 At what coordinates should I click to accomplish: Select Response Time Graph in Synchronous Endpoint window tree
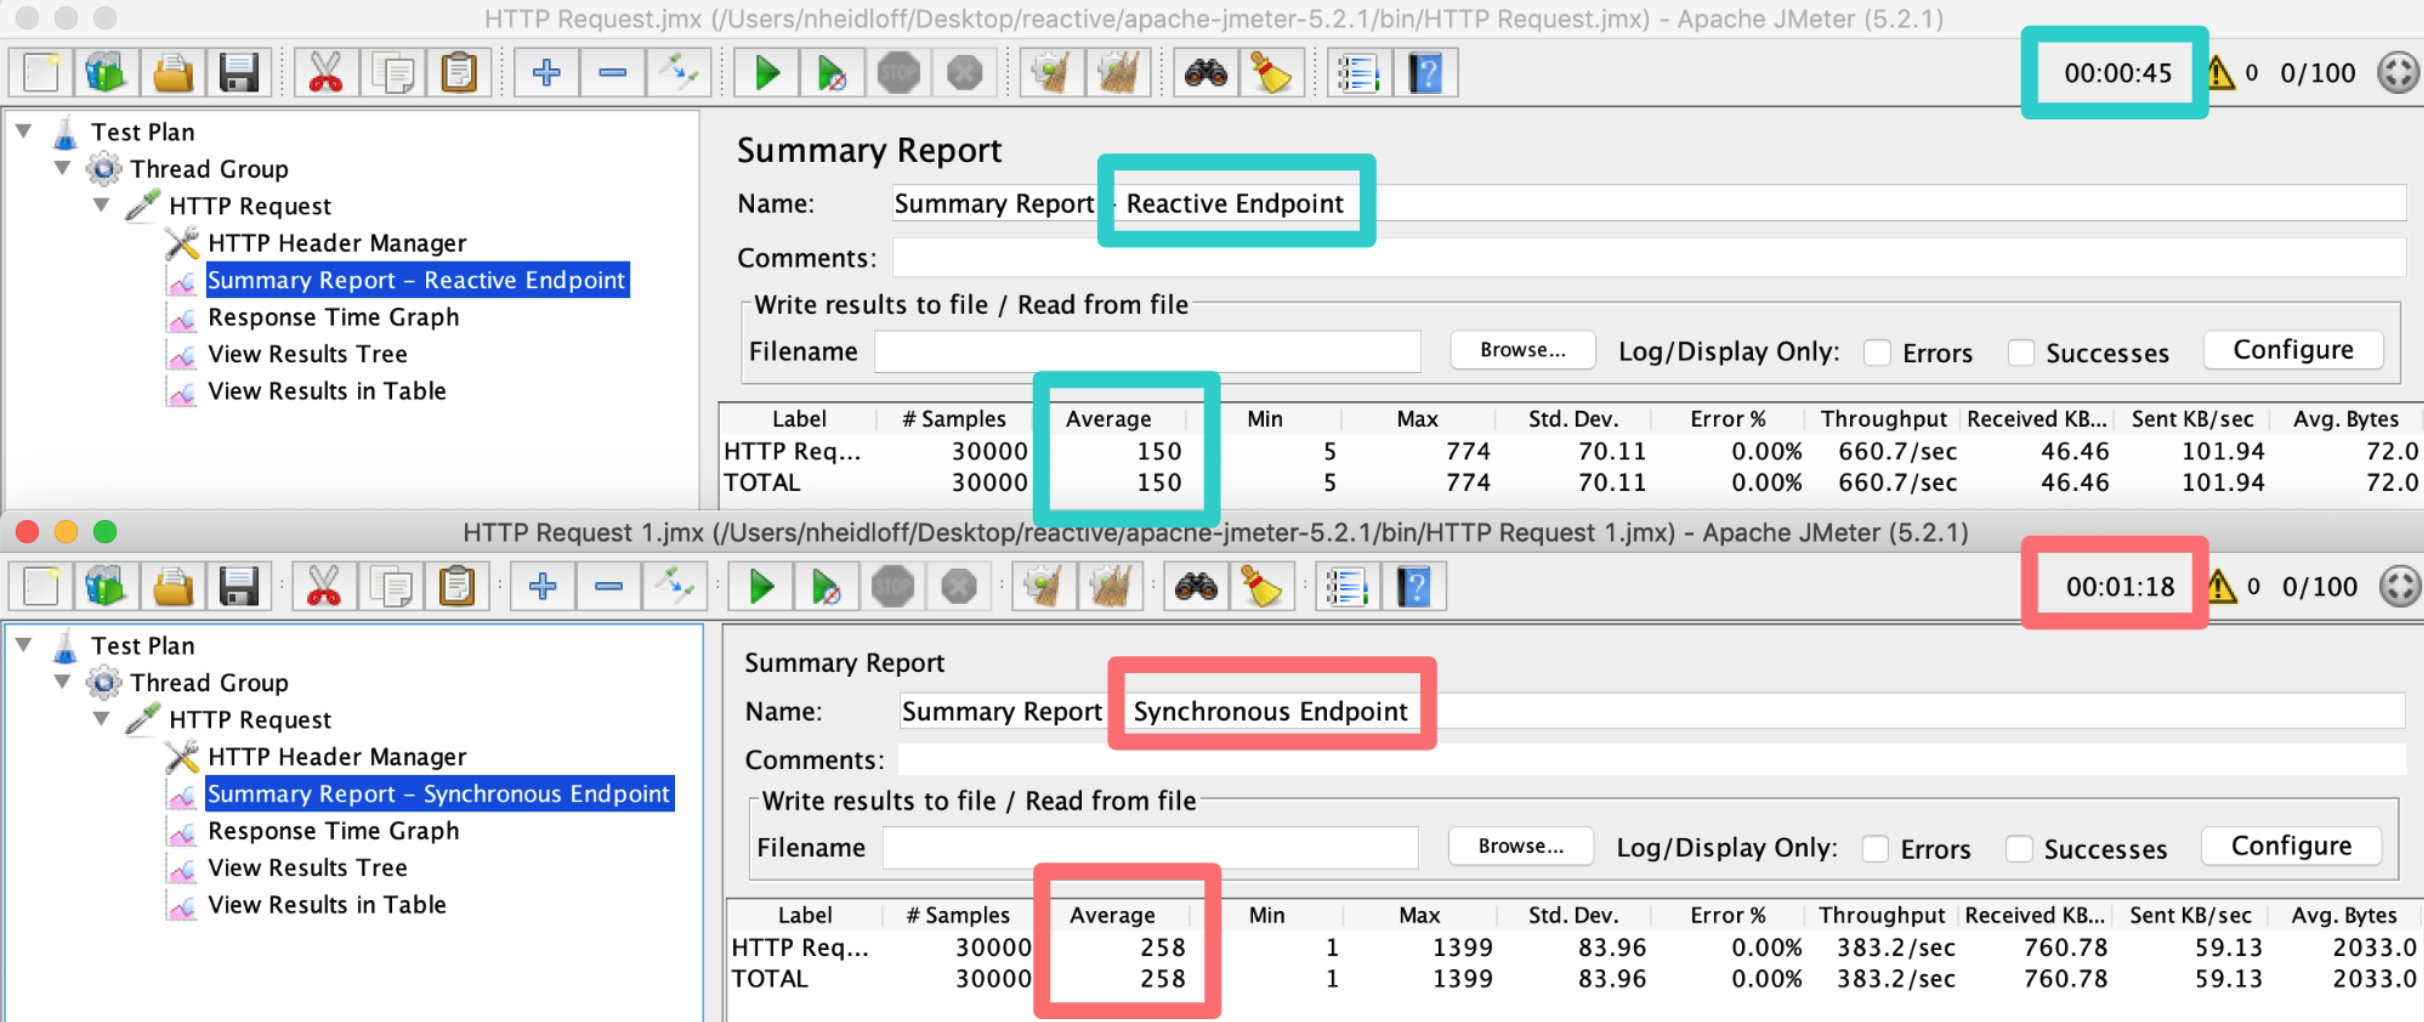333,831
